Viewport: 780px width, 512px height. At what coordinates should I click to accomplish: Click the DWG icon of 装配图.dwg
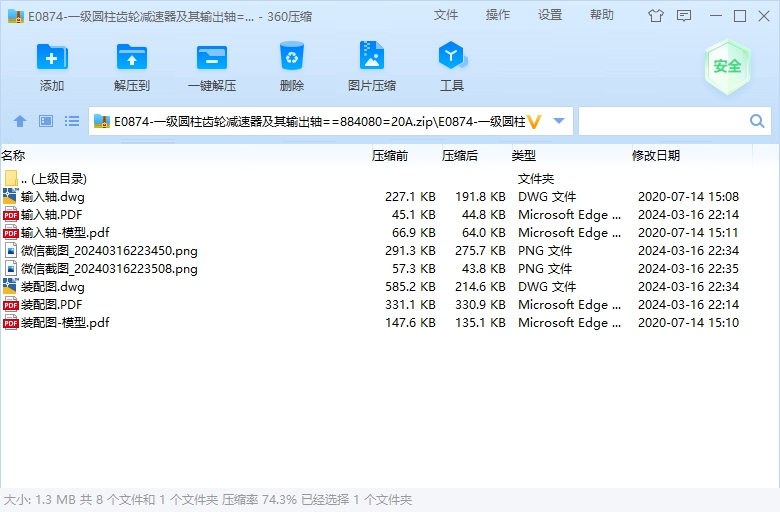(10, 286)
